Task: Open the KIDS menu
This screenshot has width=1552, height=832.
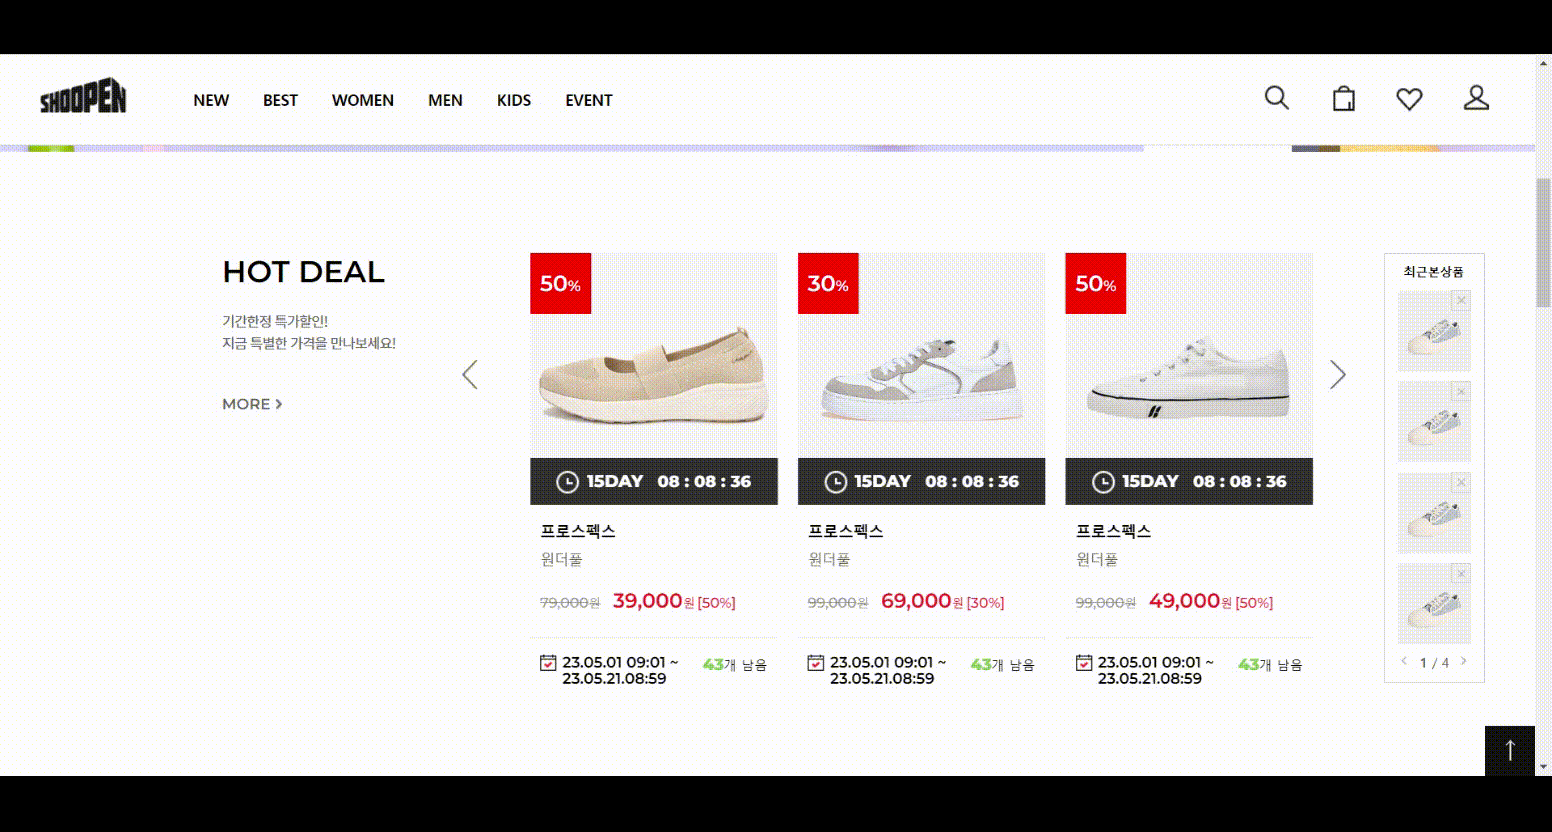Action: coord(514,100)
